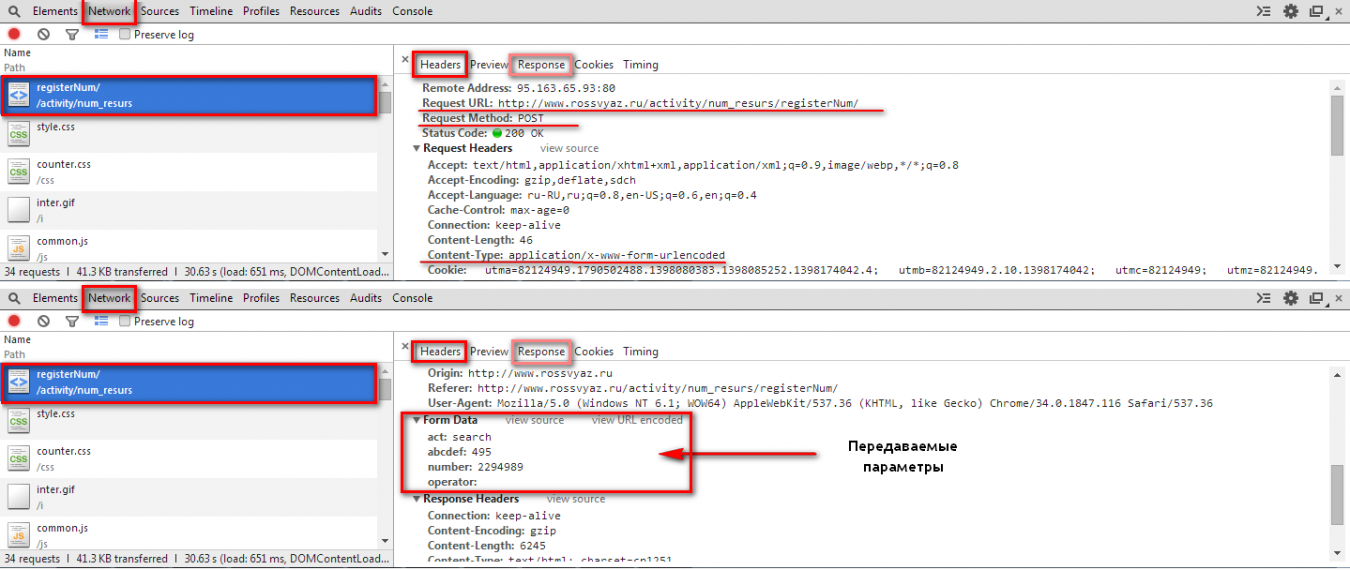Close request details pane in lower panel

405,347
